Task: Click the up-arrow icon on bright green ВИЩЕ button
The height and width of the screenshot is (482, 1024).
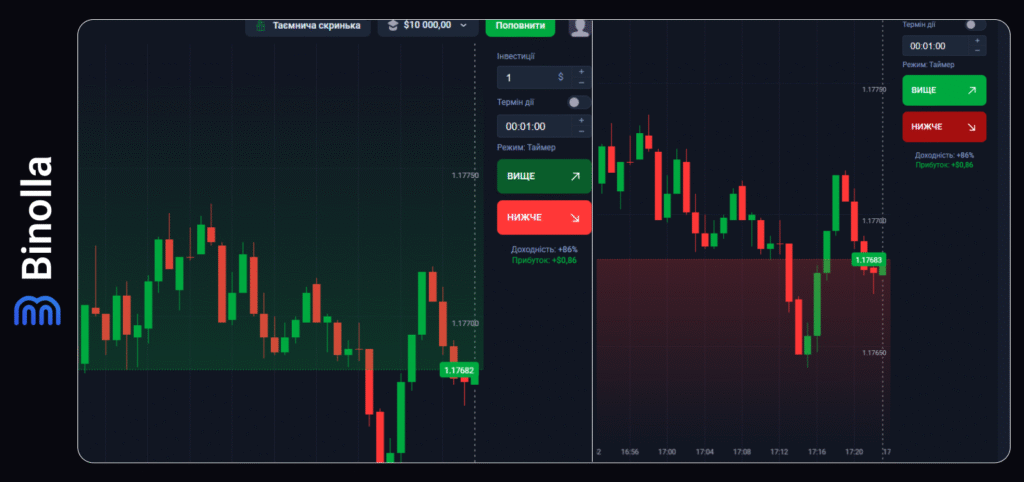Action: [x=972, y=90]
